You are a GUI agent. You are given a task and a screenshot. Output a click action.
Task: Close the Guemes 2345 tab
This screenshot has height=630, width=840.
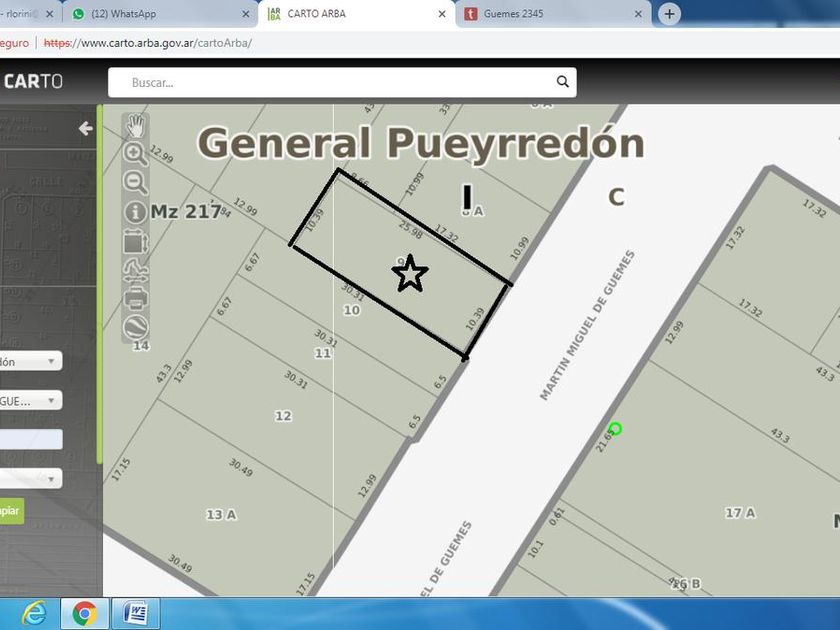(x=638, y=14)
